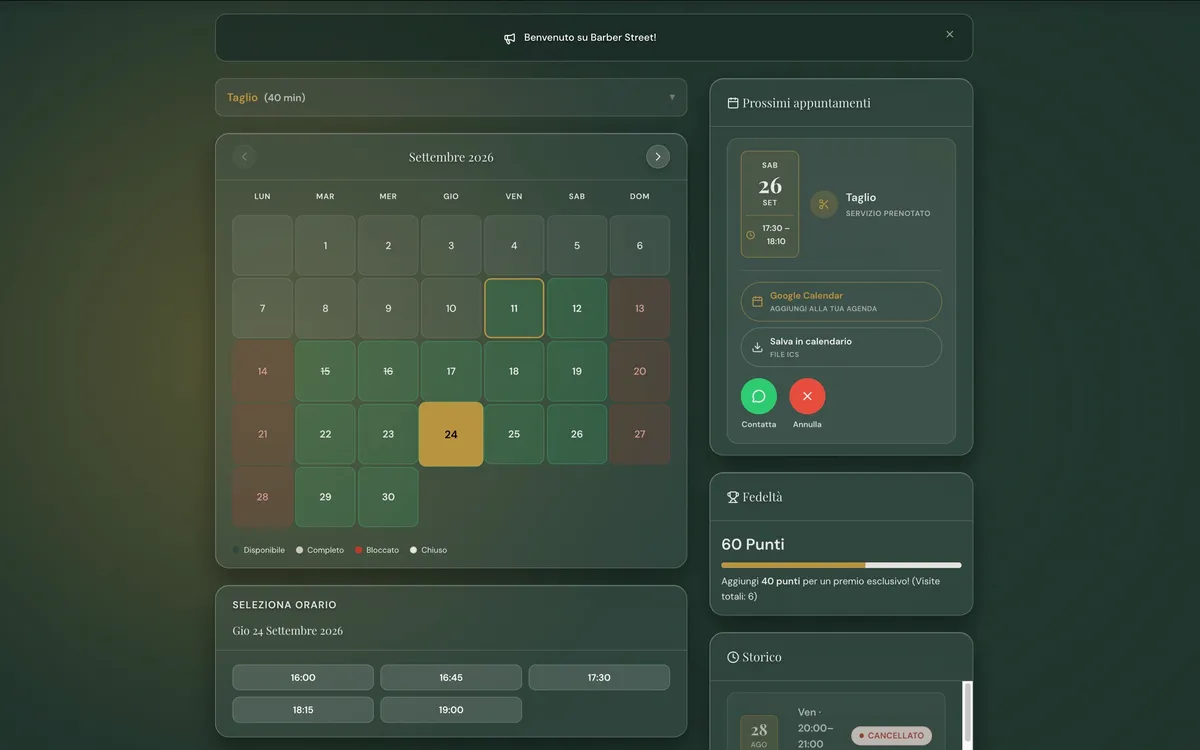Click the 28 AGO history date badge

pyautogui.click(x=759, y=733)
